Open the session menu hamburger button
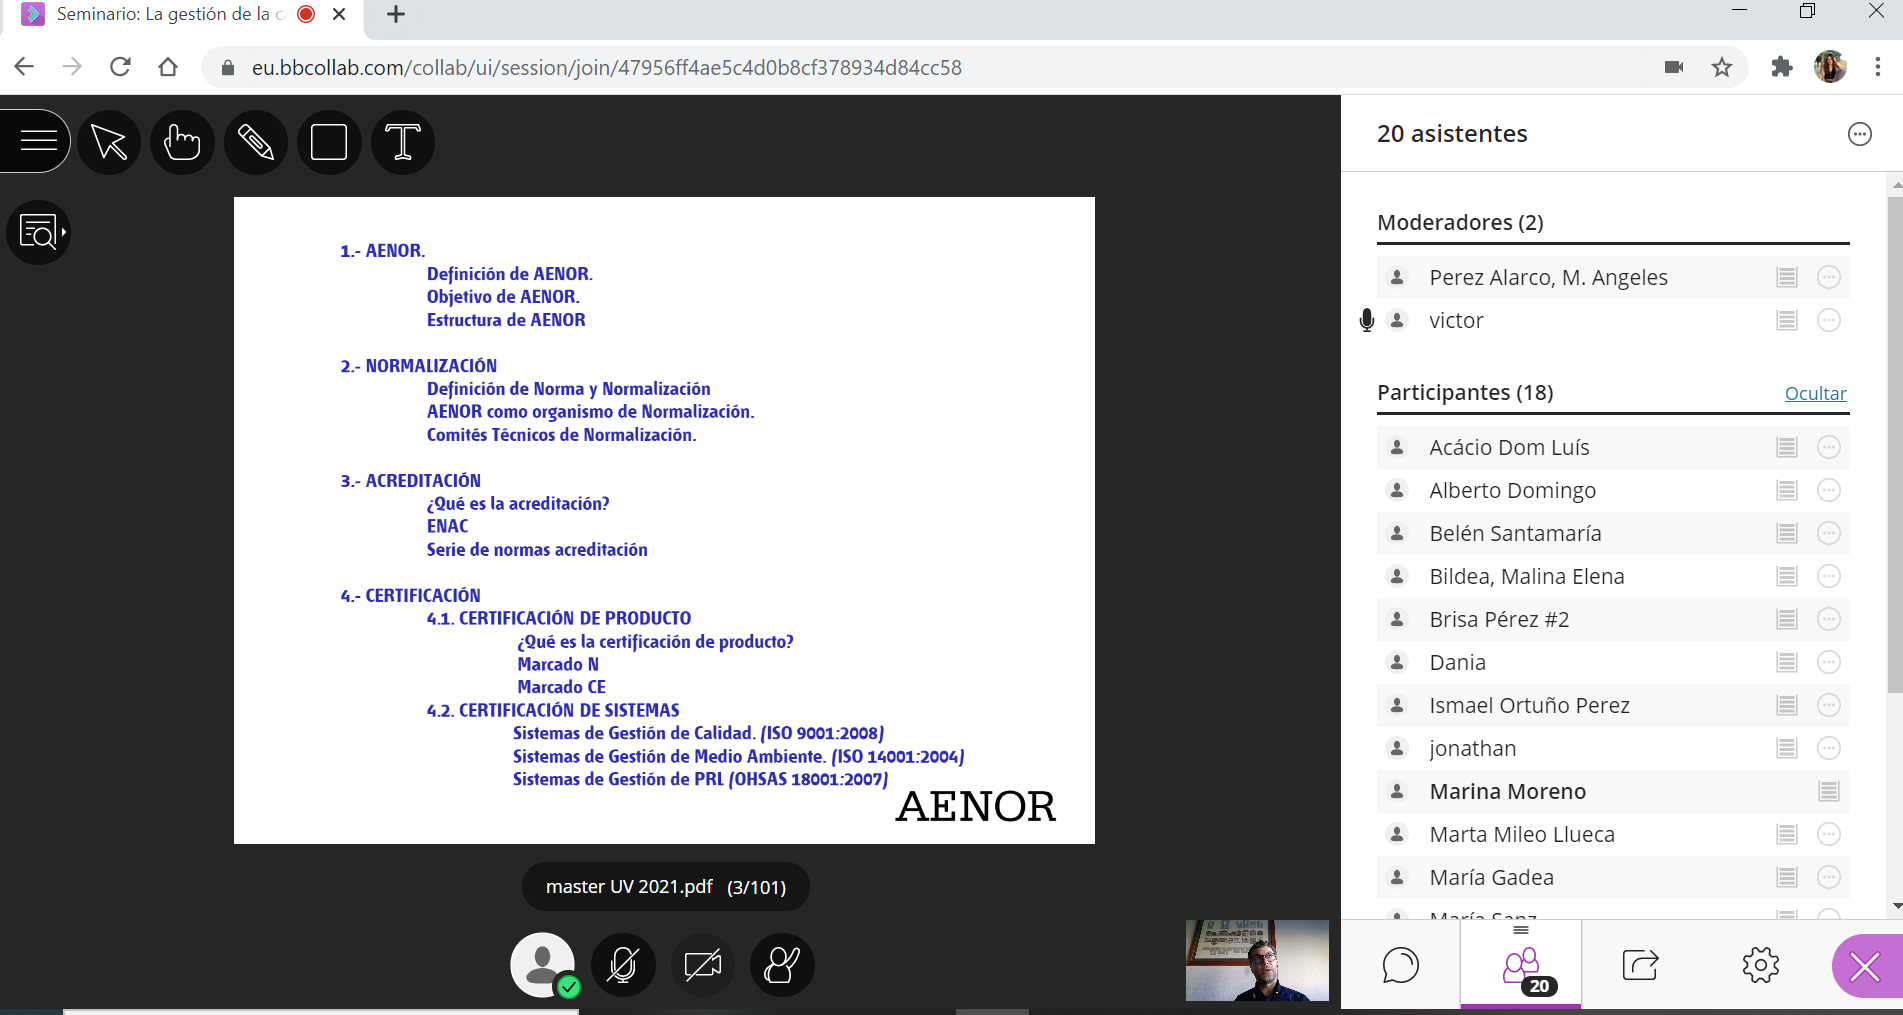The height and width of the screenshot is (1015, 1903). tap(37, 141)
